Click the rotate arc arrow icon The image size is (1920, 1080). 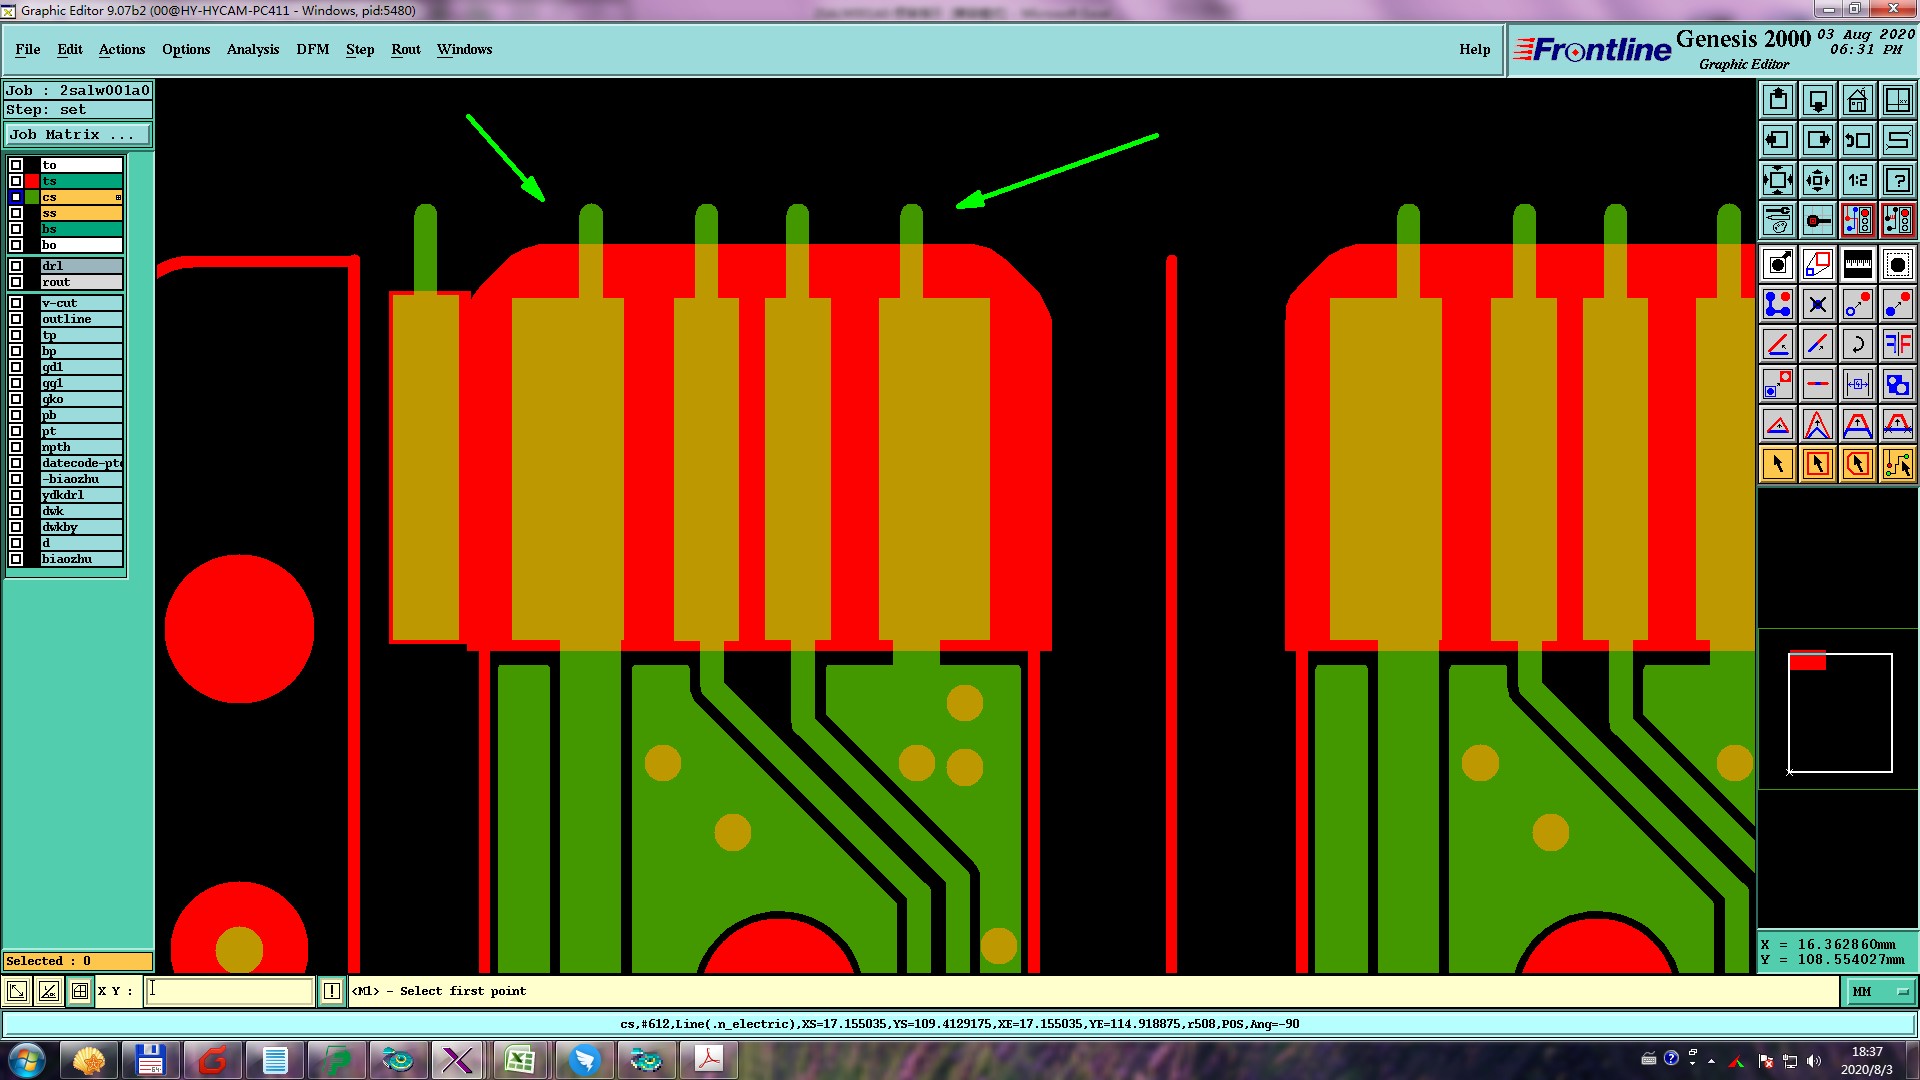tap(1857, 344)
